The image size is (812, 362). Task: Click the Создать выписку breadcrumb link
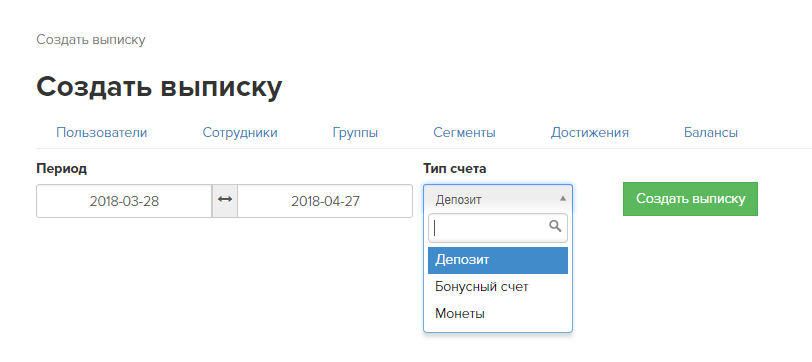[x=91, y=40]
